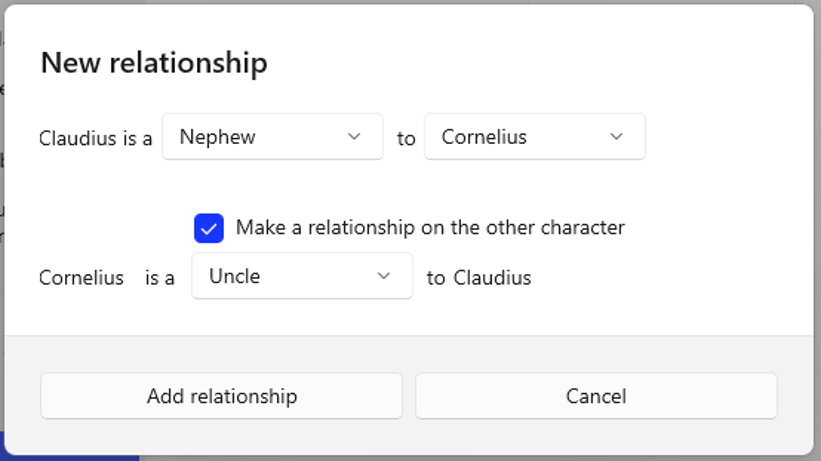Click the "Make a relationship on the other character" label

[430, 227]
